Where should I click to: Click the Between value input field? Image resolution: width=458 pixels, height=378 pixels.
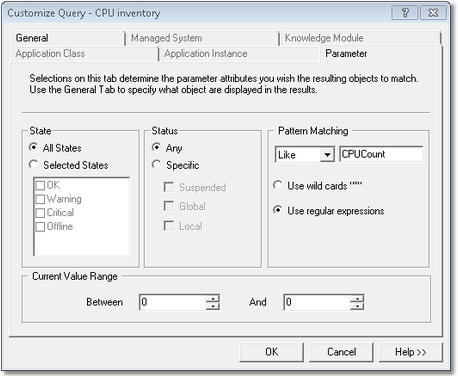coord(173,302)
